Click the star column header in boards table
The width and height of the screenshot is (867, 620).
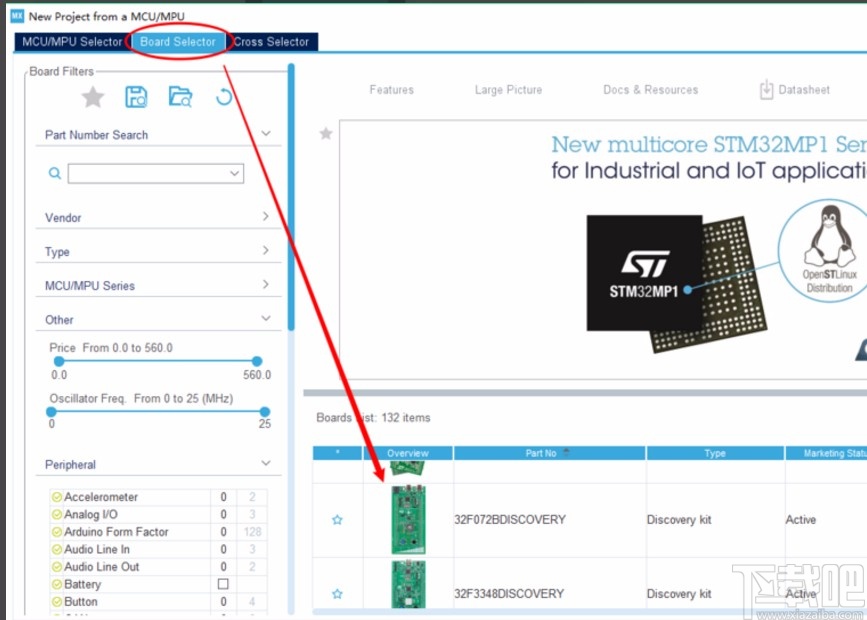(x=337, y=453)
